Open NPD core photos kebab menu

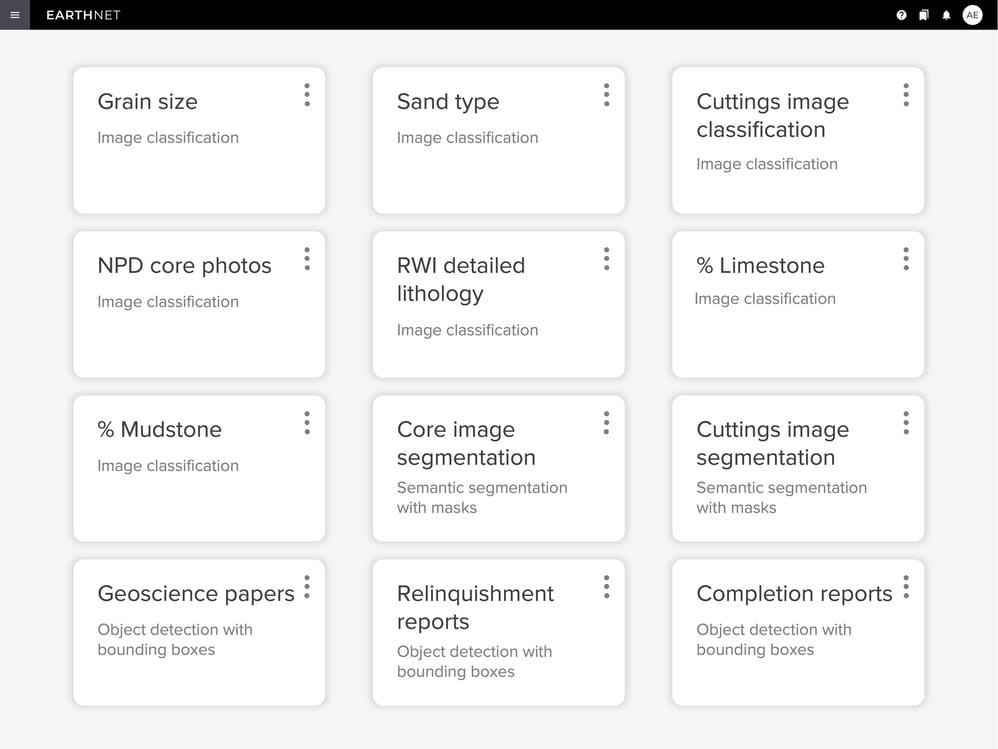[307, 259]
